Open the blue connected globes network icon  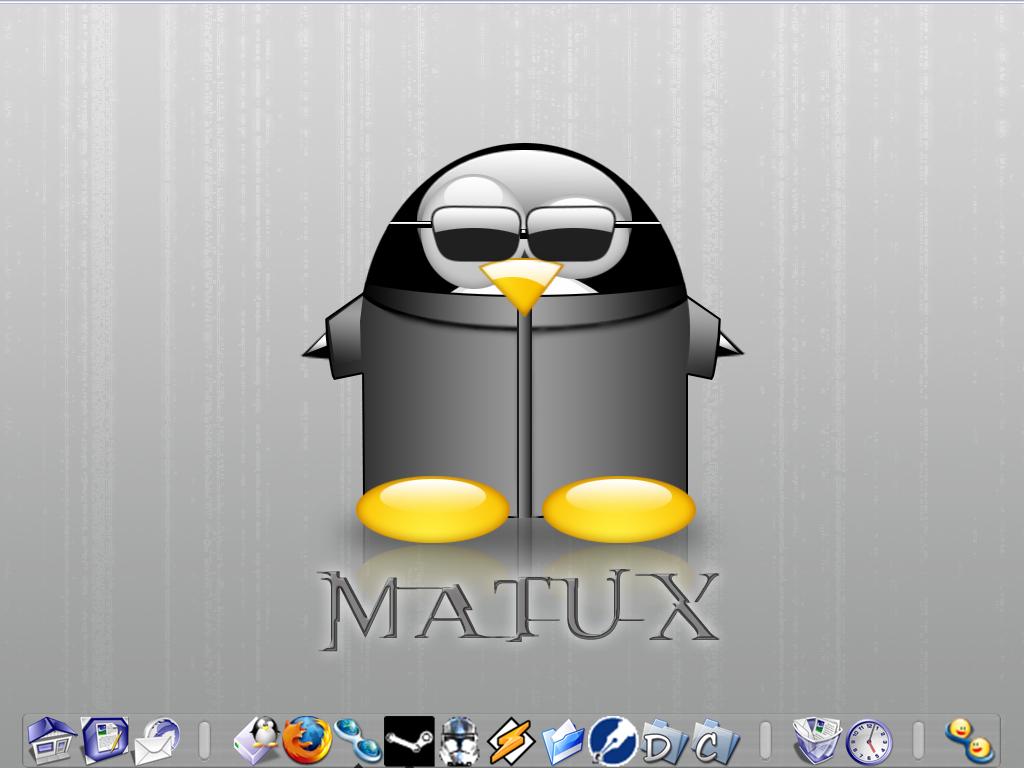point(357,741)
